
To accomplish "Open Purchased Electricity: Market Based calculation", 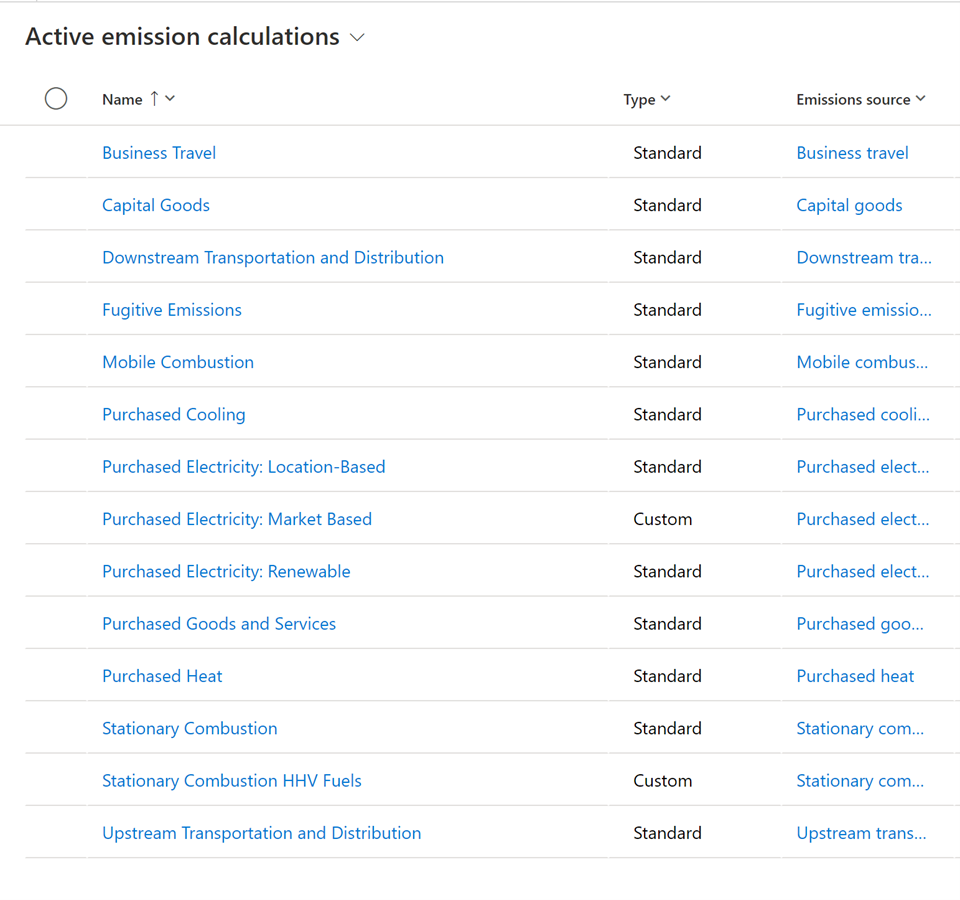I will pos(237,519).
